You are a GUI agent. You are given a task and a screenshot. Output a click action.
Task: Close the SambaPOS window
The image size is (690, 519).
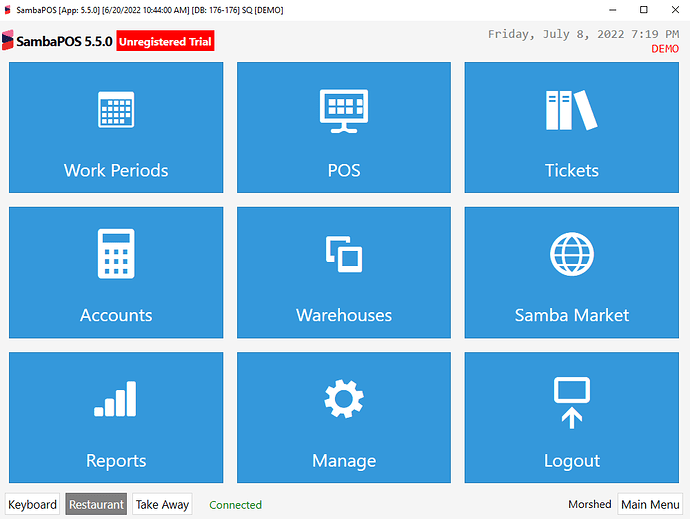[675, 10]
